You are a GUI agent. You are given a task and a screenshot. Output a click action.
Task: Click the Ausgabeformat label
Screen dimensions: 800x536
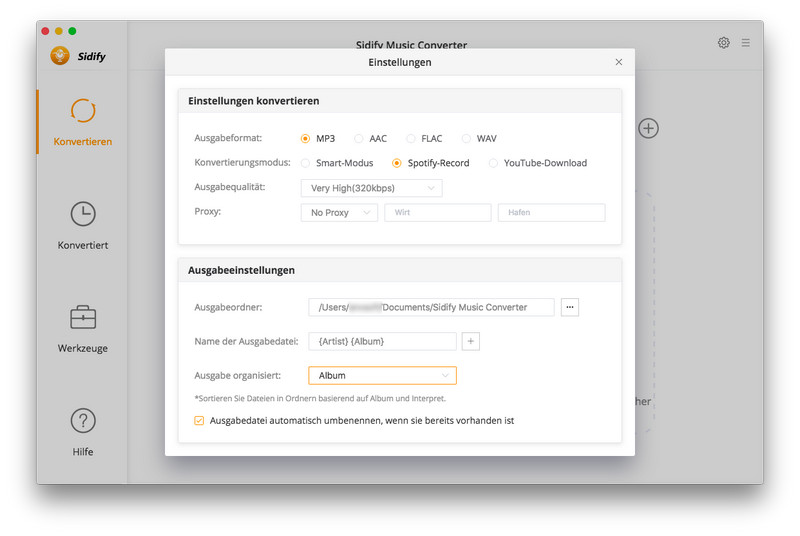coord(228,138)
